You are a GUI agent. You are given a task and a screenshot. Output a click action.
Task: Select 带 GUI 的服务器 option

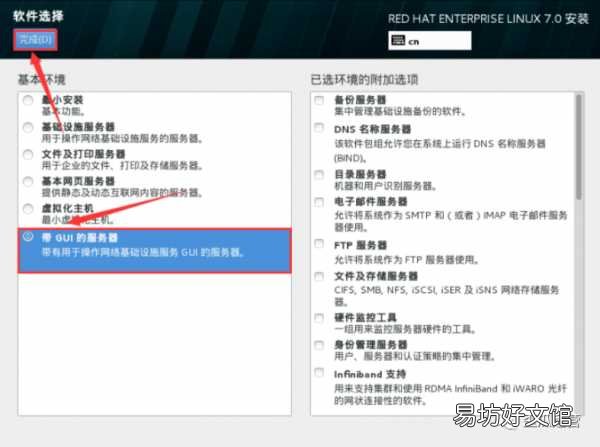click(28, 236)
